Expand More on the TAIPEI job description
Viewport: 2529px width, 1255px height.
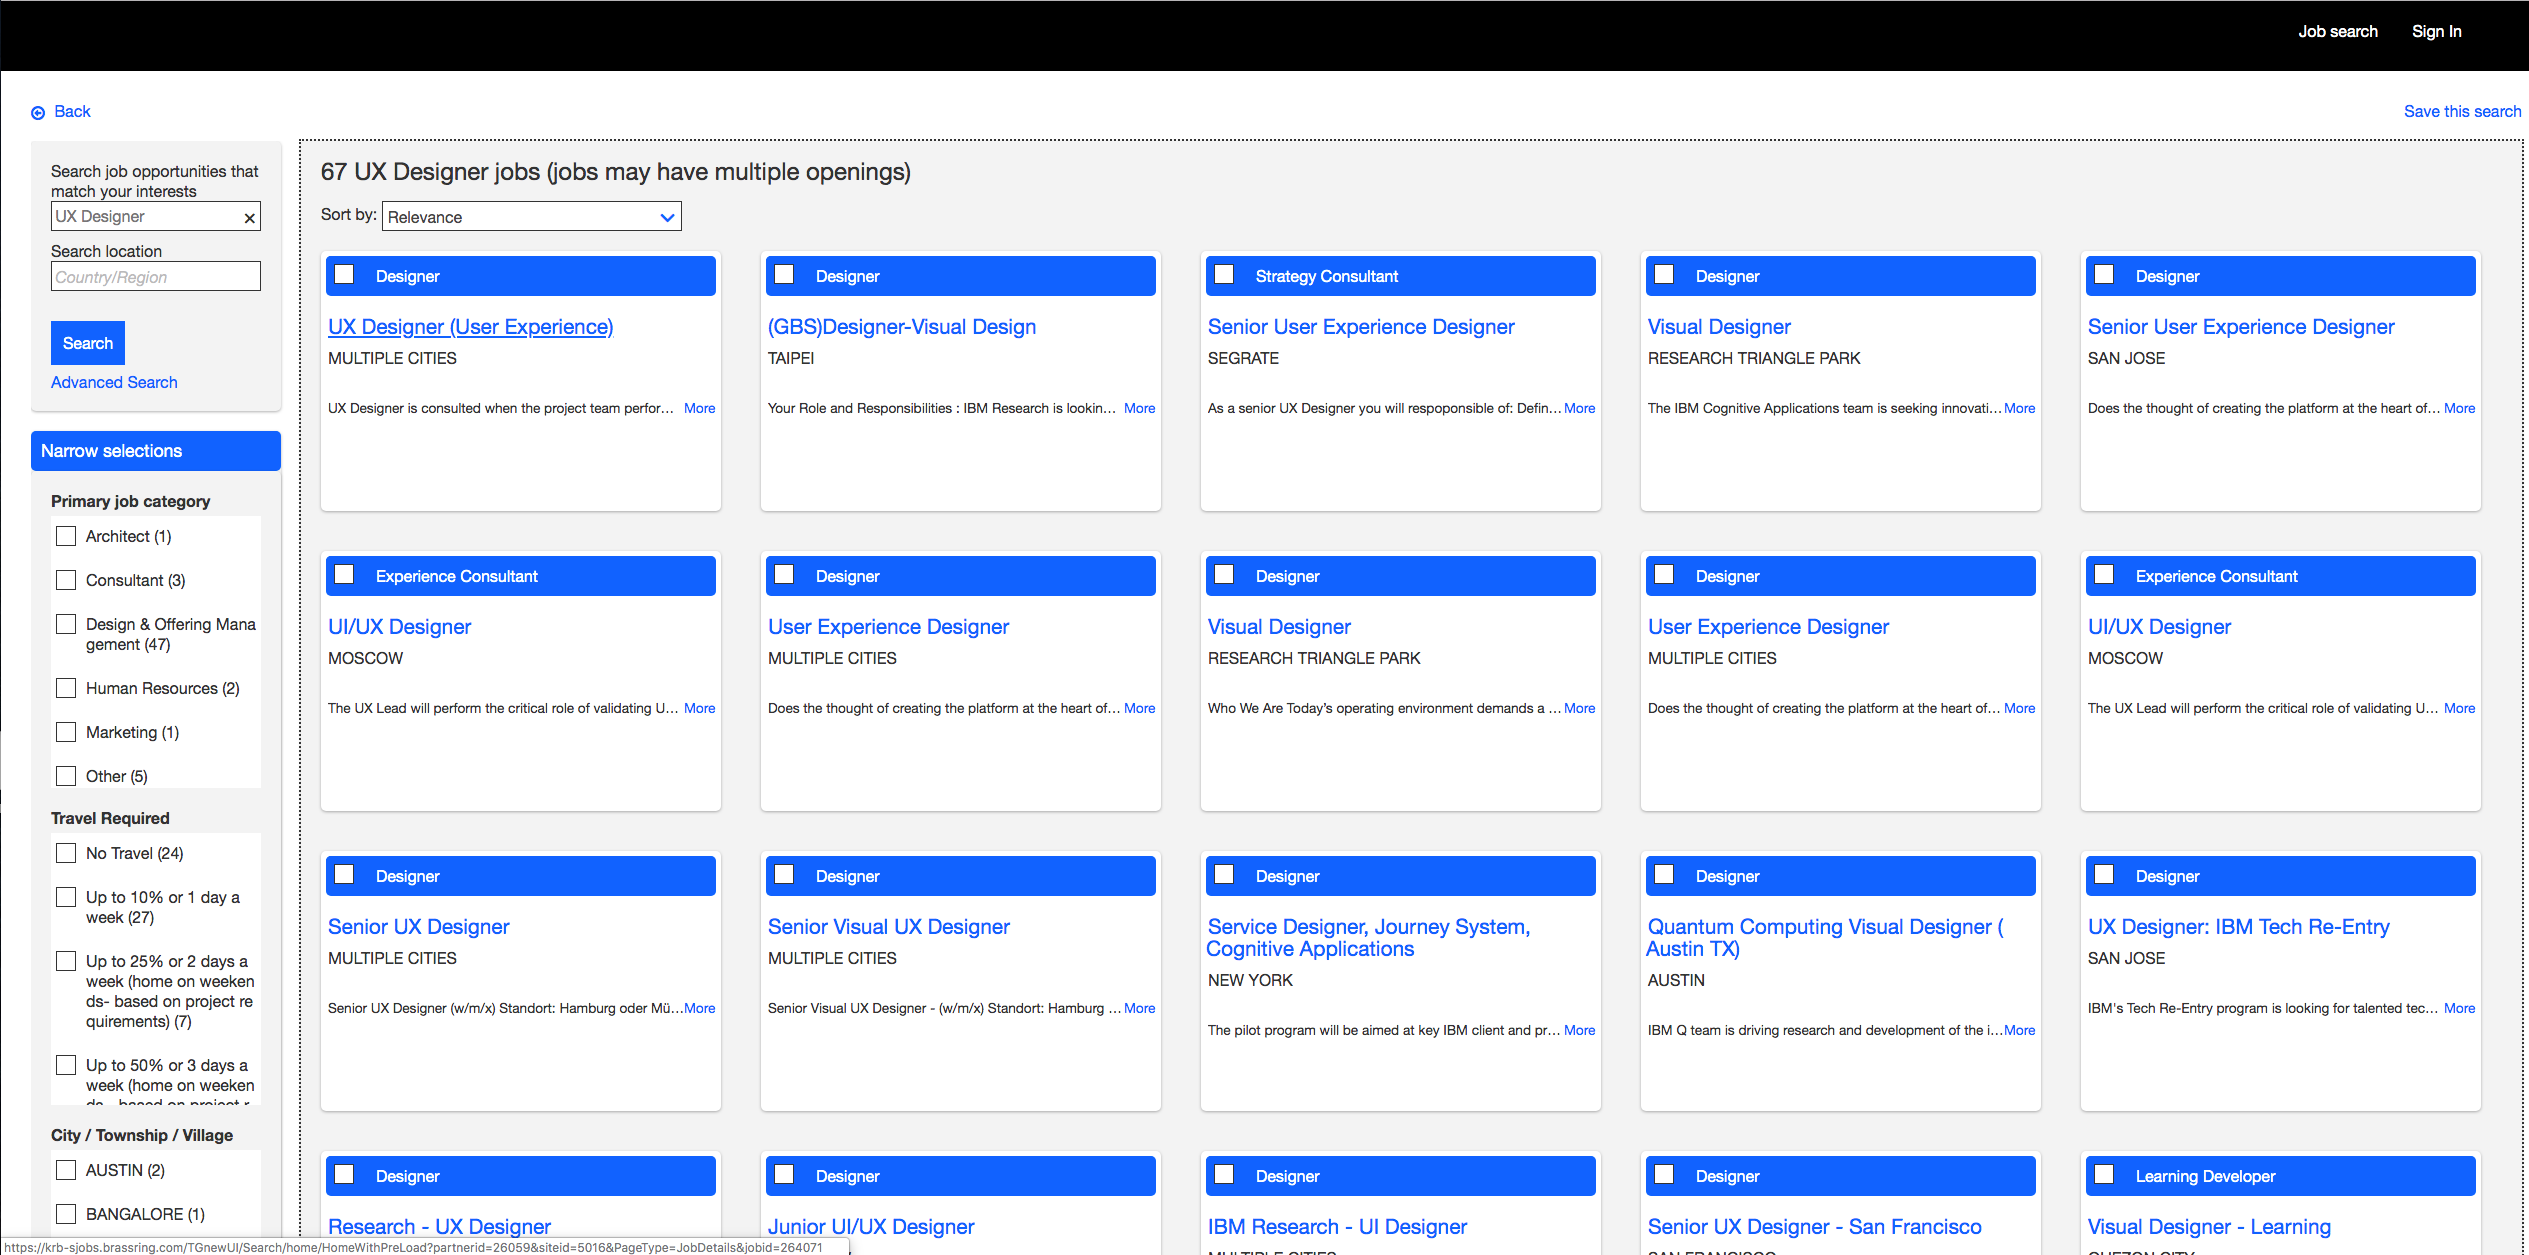coord(1139,408)
